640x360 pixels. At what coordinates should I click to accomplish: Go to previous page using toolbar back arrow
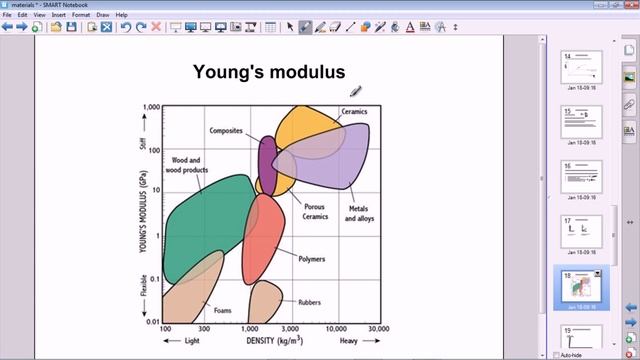pos(7,27)
